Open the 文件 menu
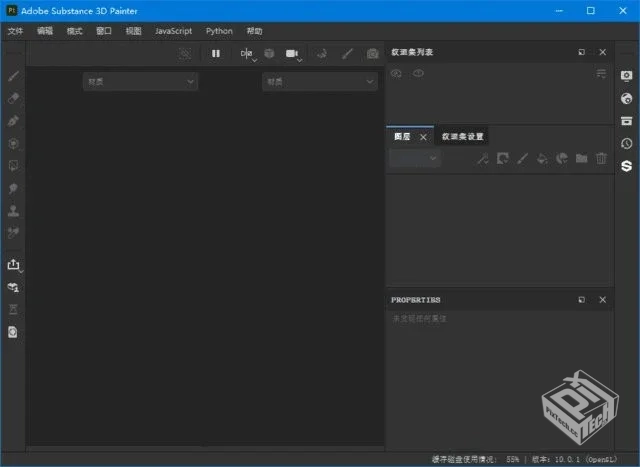 pyautogui.click(x=16, y=31)
